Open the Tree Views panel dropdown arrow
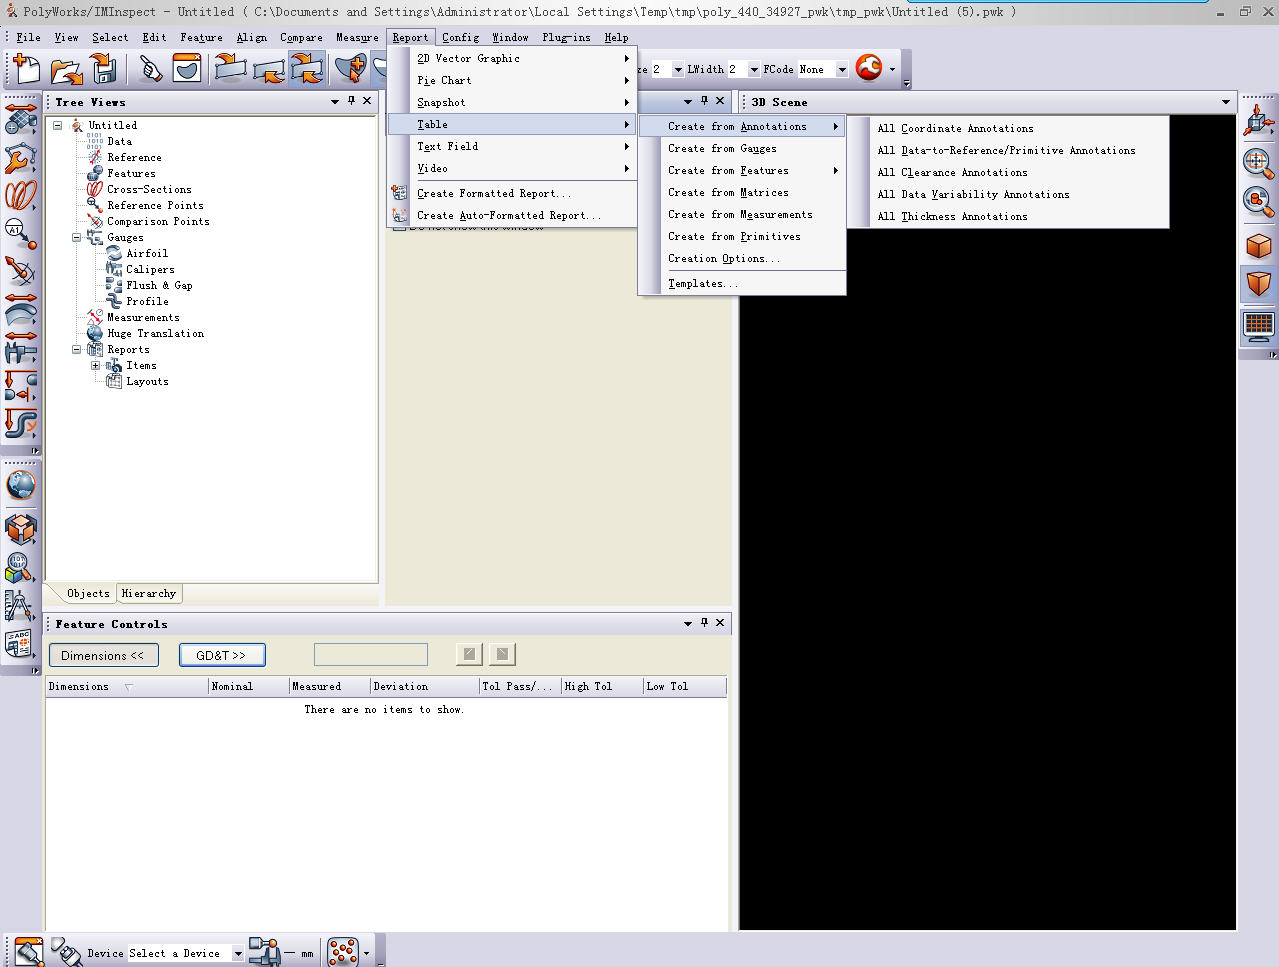Screen dimensions: 1279x967 pyautogui.click(x=335, y=102)
